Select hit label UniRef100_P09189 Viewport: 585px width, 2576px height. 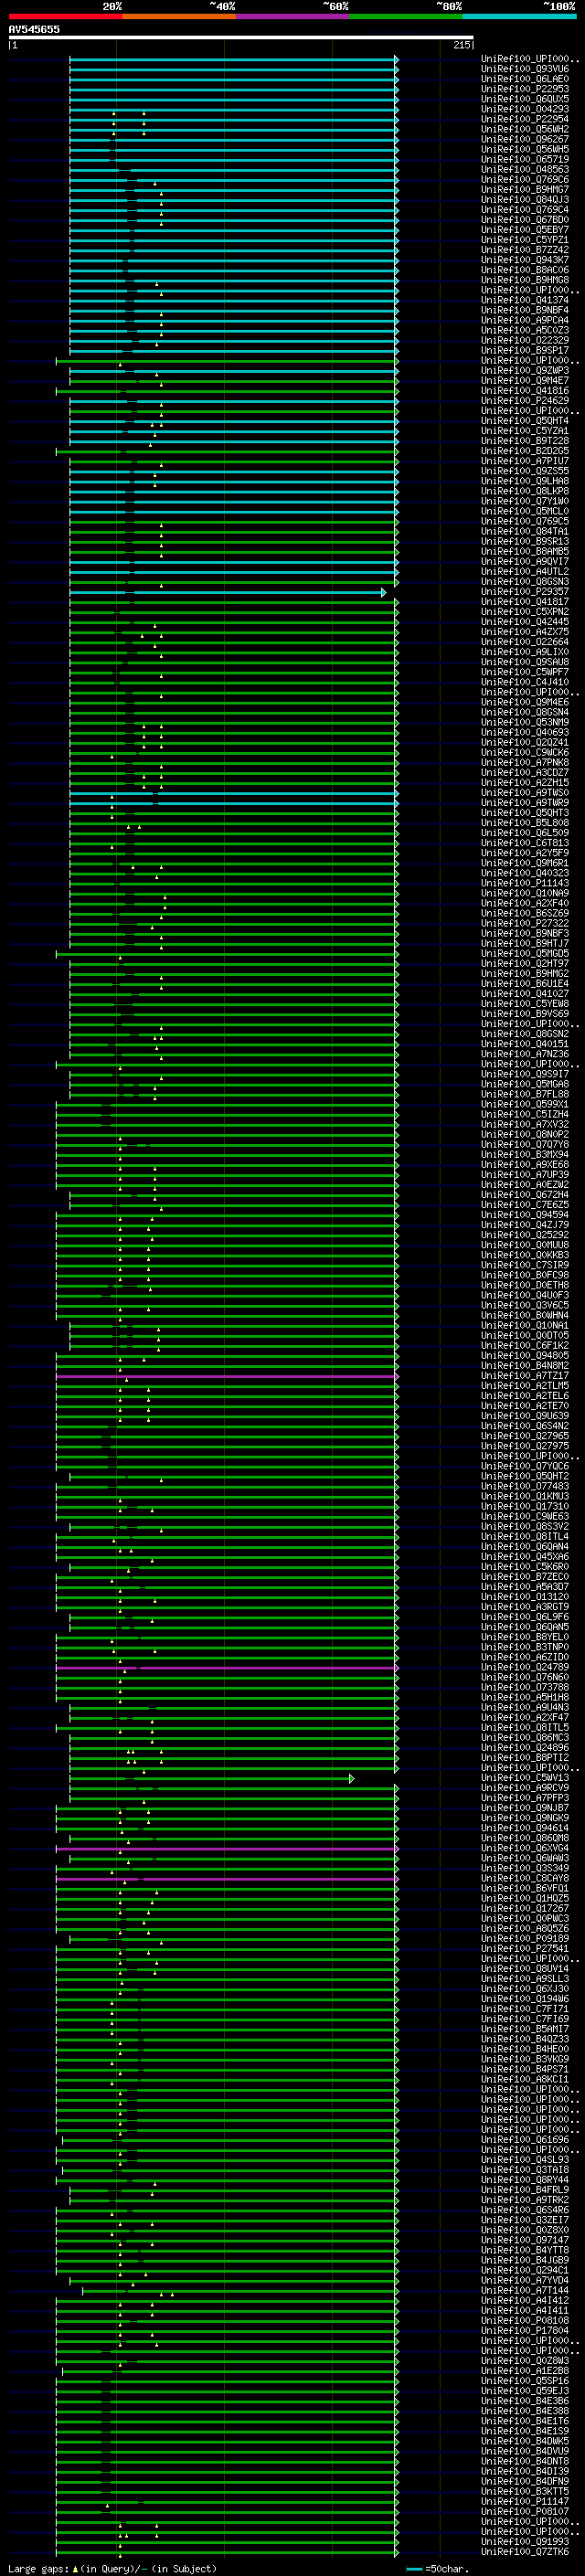524,1939
